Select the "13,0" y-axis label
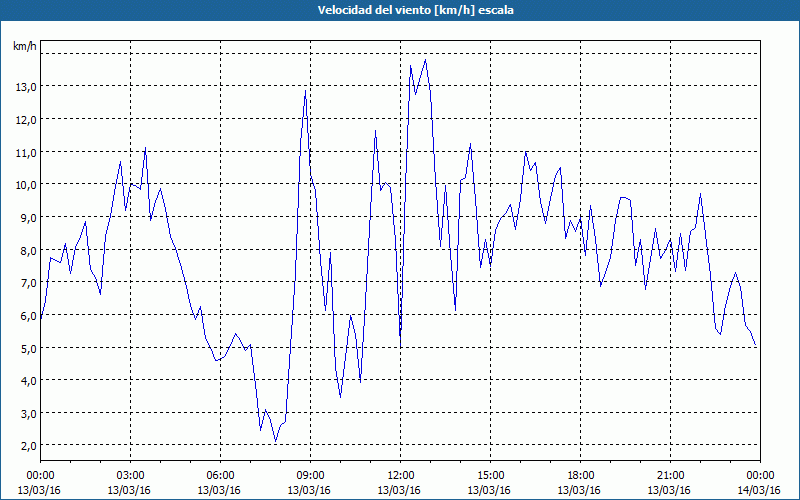The image size is (800, 500). tap(26, 87)
